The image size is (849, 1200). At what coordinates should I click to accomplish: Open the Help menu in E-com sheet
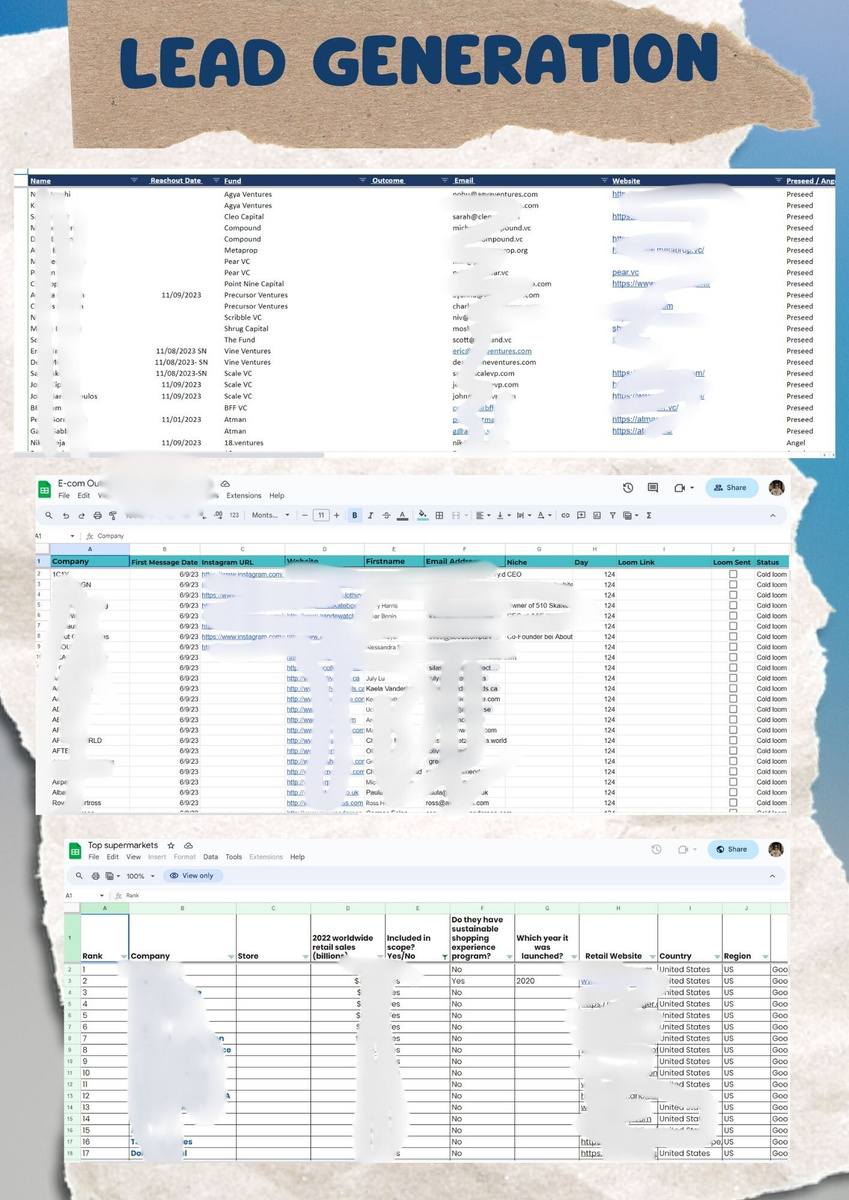[x=277, y=496]
